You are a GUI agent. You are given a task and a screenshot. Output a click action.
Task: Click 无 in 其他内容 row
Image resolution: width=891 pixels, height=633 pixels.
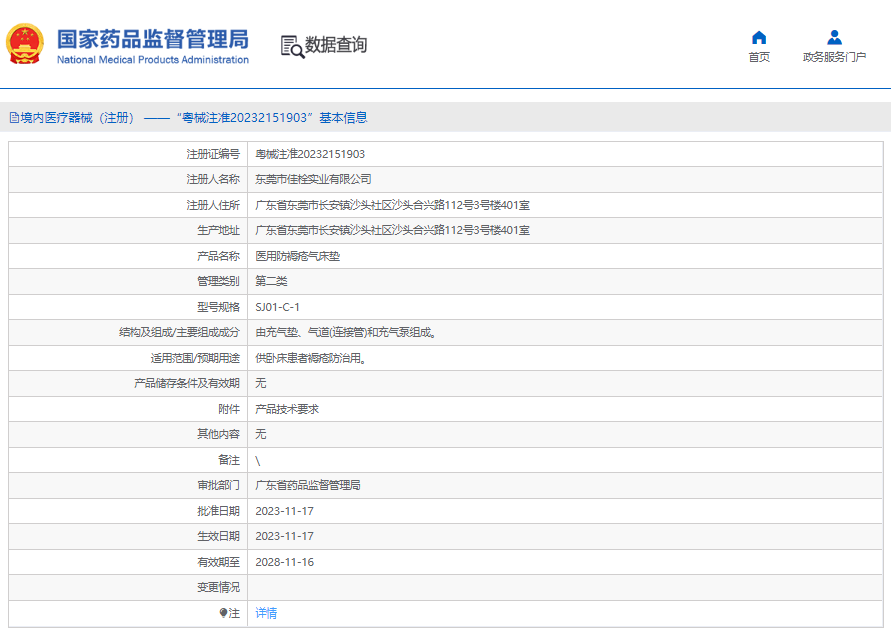[x=260, y=434]
